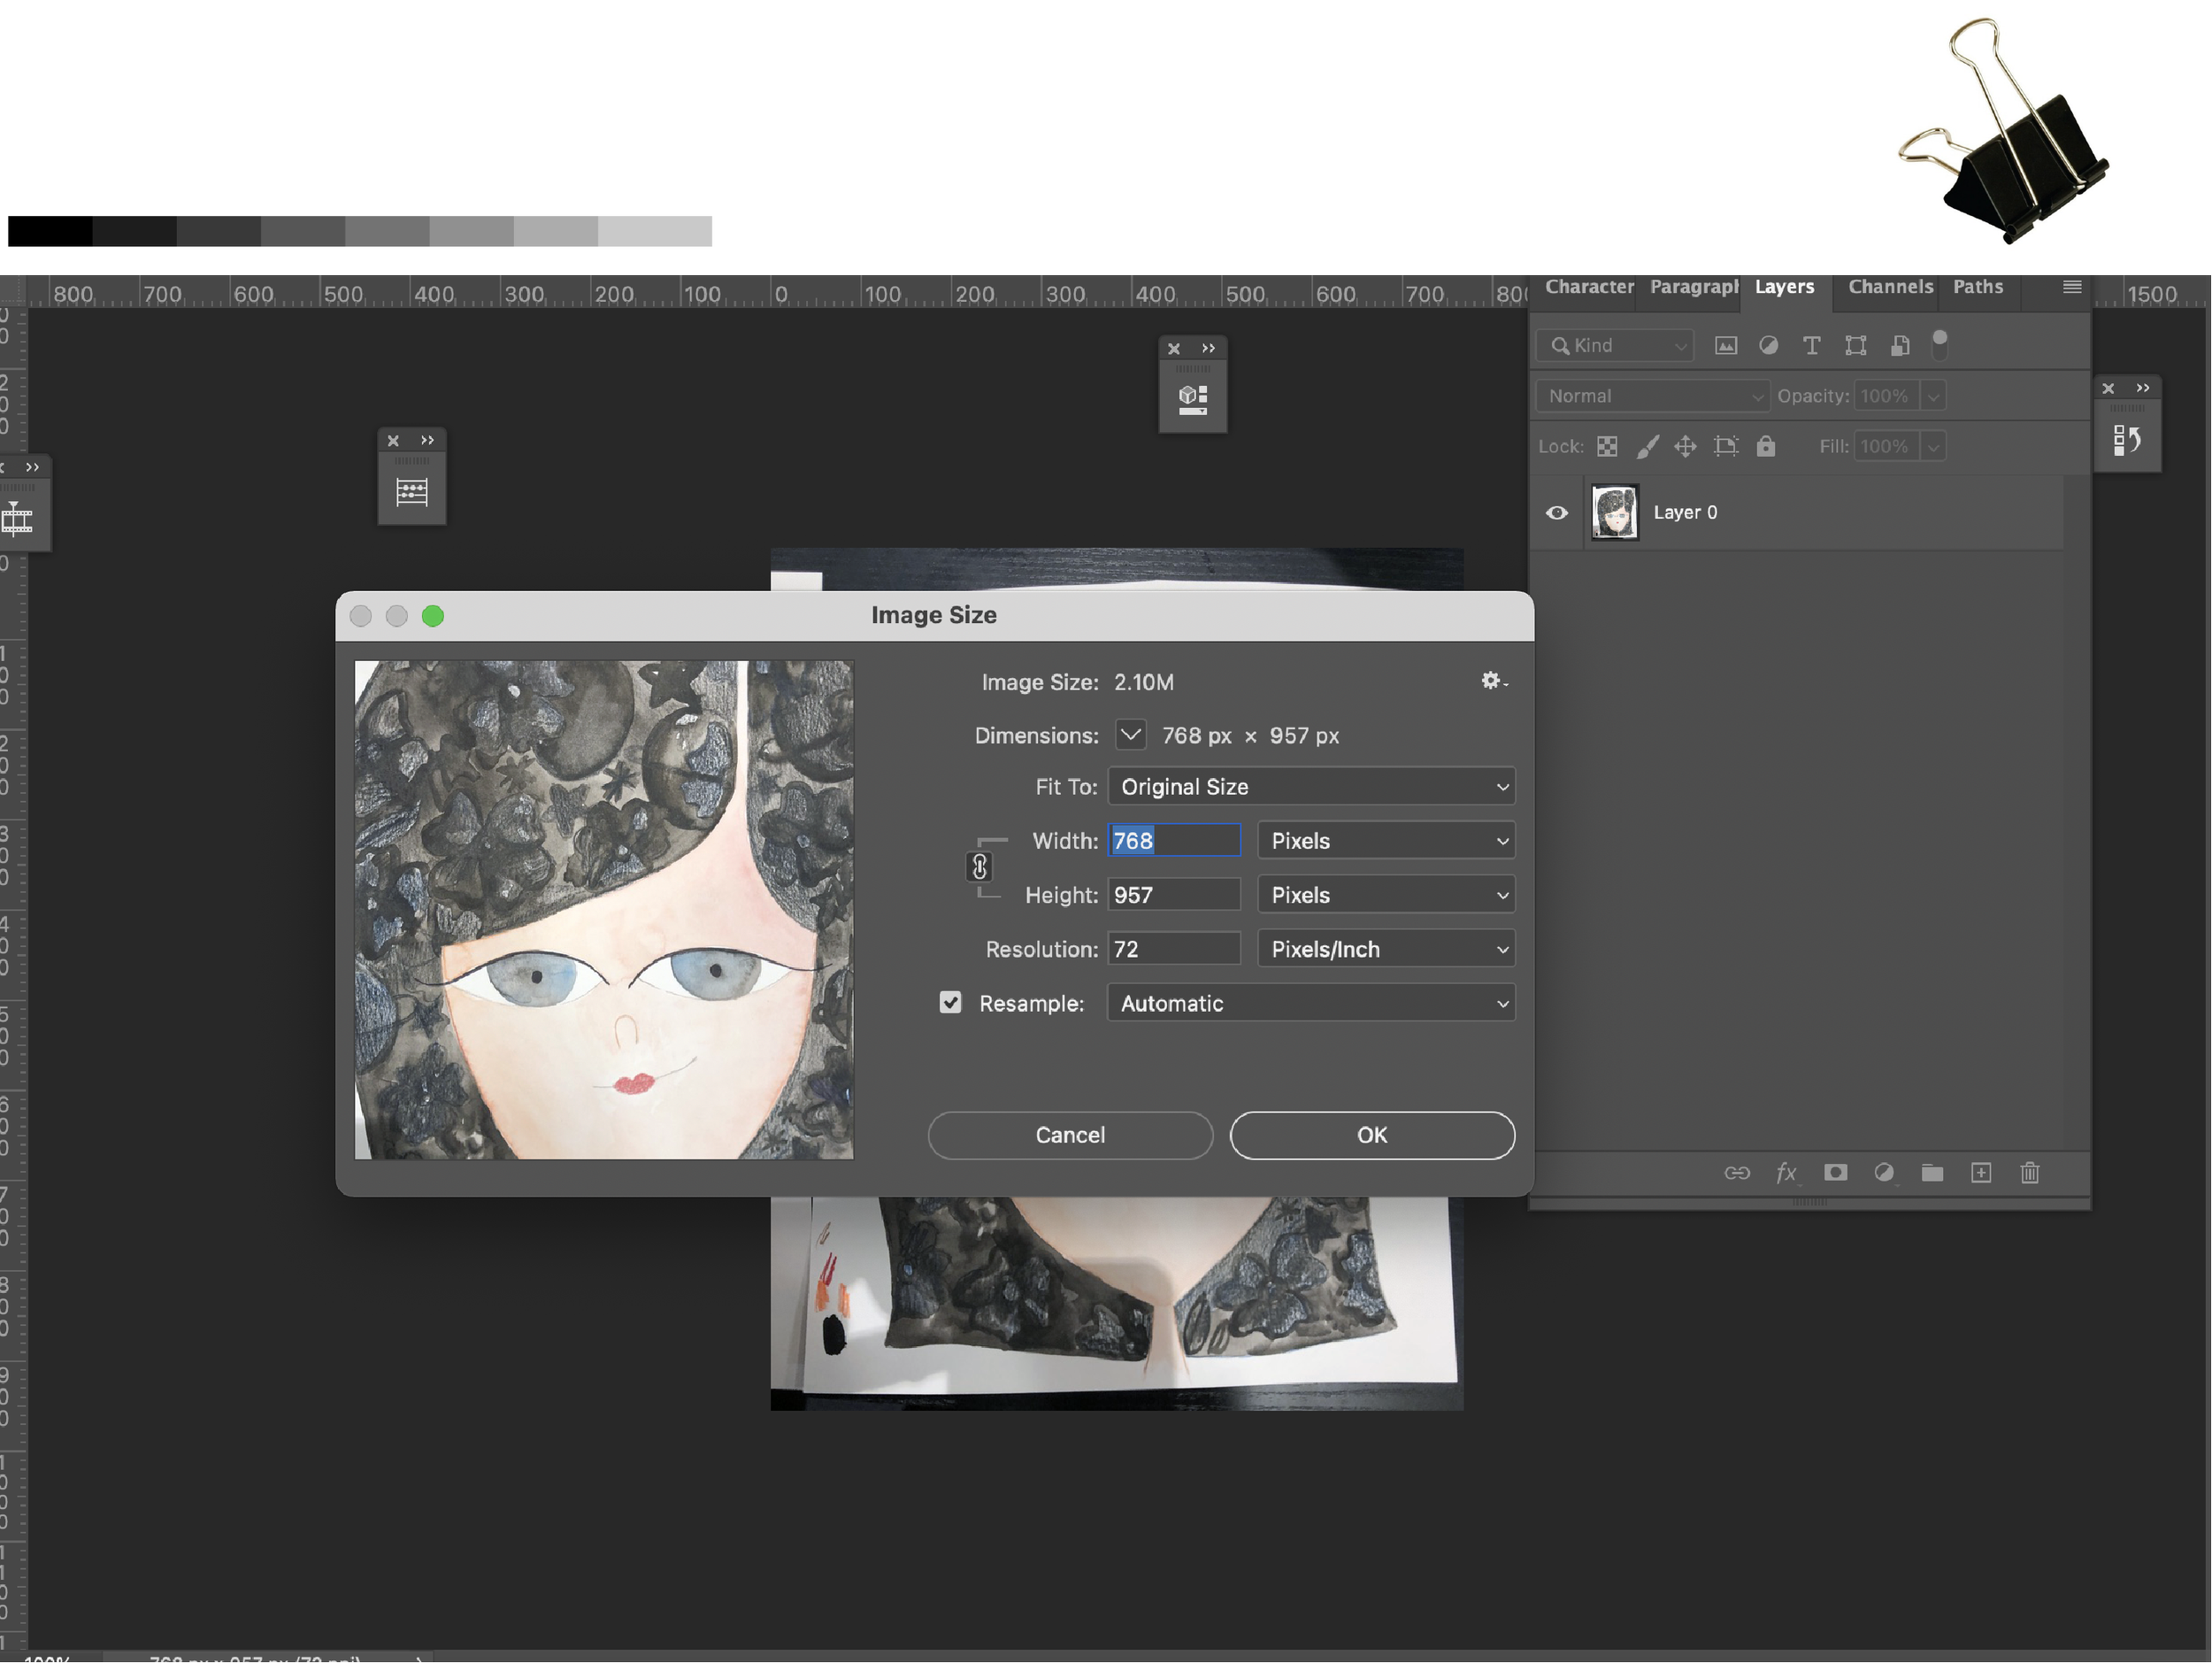This screenshot has width=2212, height=1663.
Task: Toggle the layer filtering switch
Action: (x=1940, y=344)
